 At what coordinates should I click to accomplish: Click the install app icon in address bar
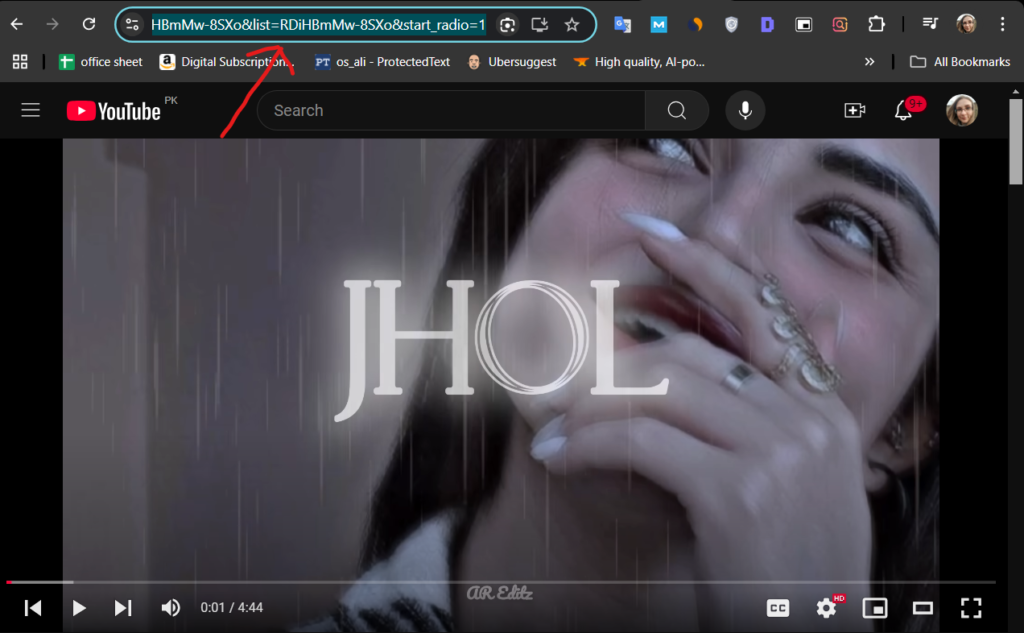click(539, 25)
